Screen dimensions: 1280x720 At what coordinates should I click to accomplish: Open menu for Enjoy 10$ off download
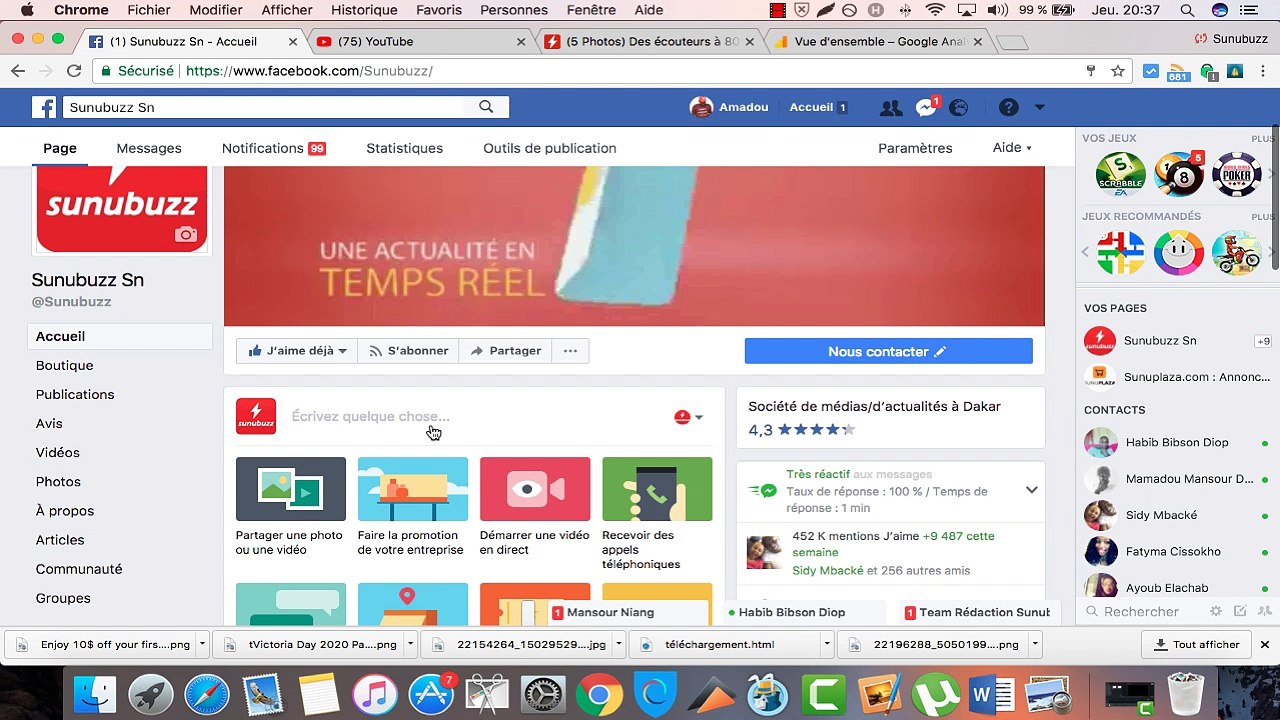pos(203,645)
